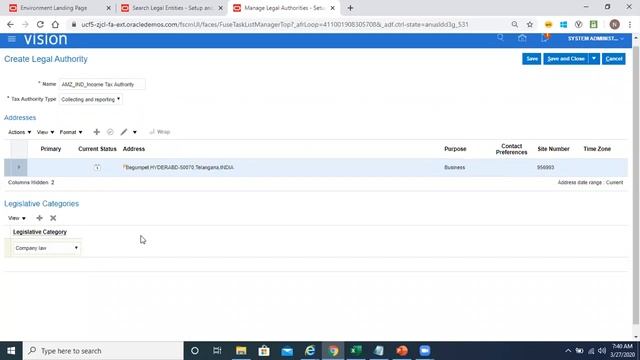The width and height of the screenshot is (640, 360).
Task: Edit the address with the pencil icon
Action: 124,132
